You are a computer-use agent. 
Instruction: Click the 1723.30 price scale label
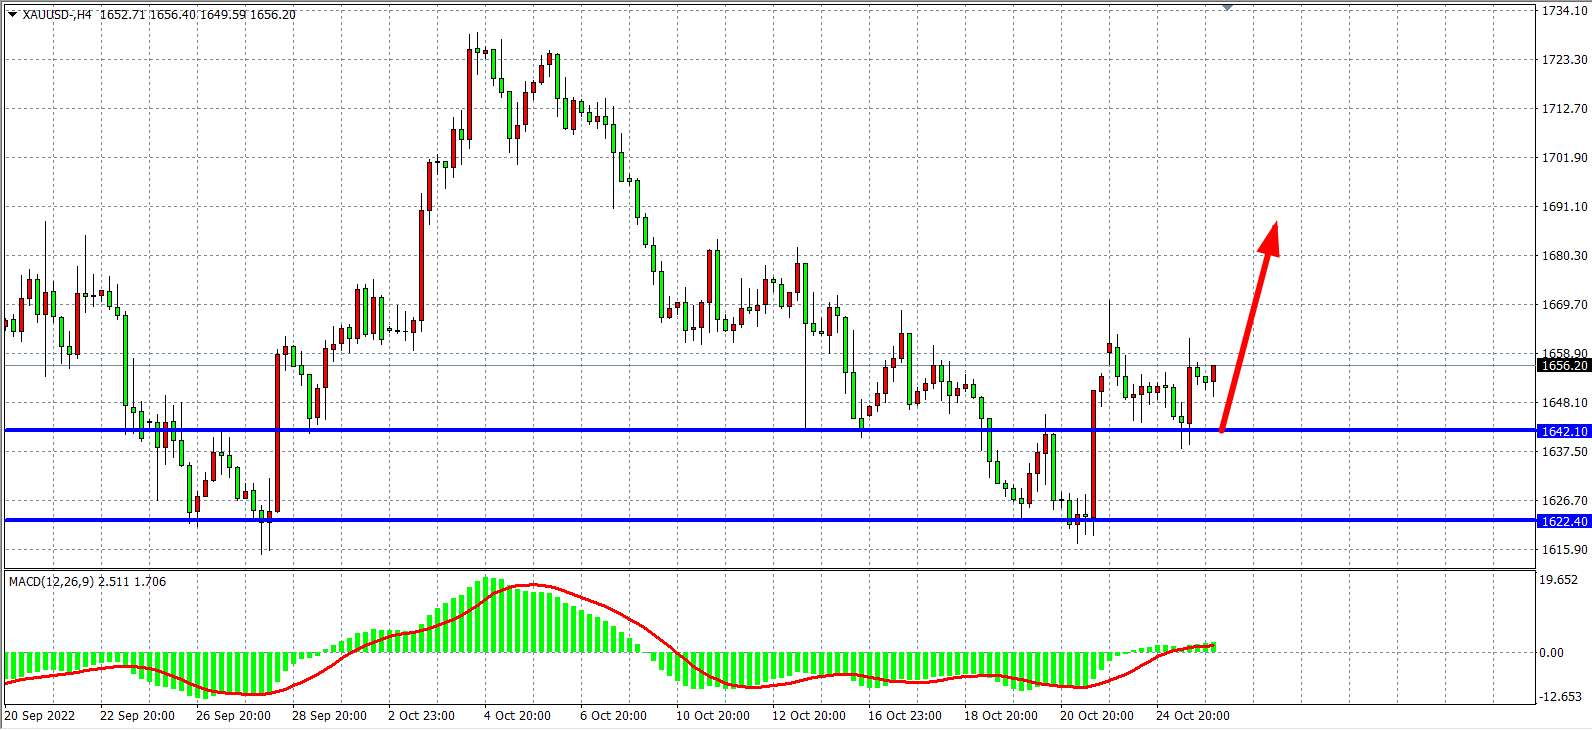pyautogui.click(x=1564, y=60)
